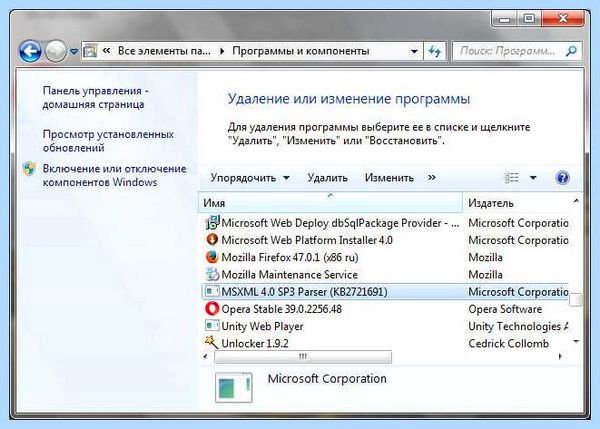Image resolution: width=600 pixels, height=429 pixels.
Task: Click the Web Platform Installer icon
Action: click(x=212, y=240)
